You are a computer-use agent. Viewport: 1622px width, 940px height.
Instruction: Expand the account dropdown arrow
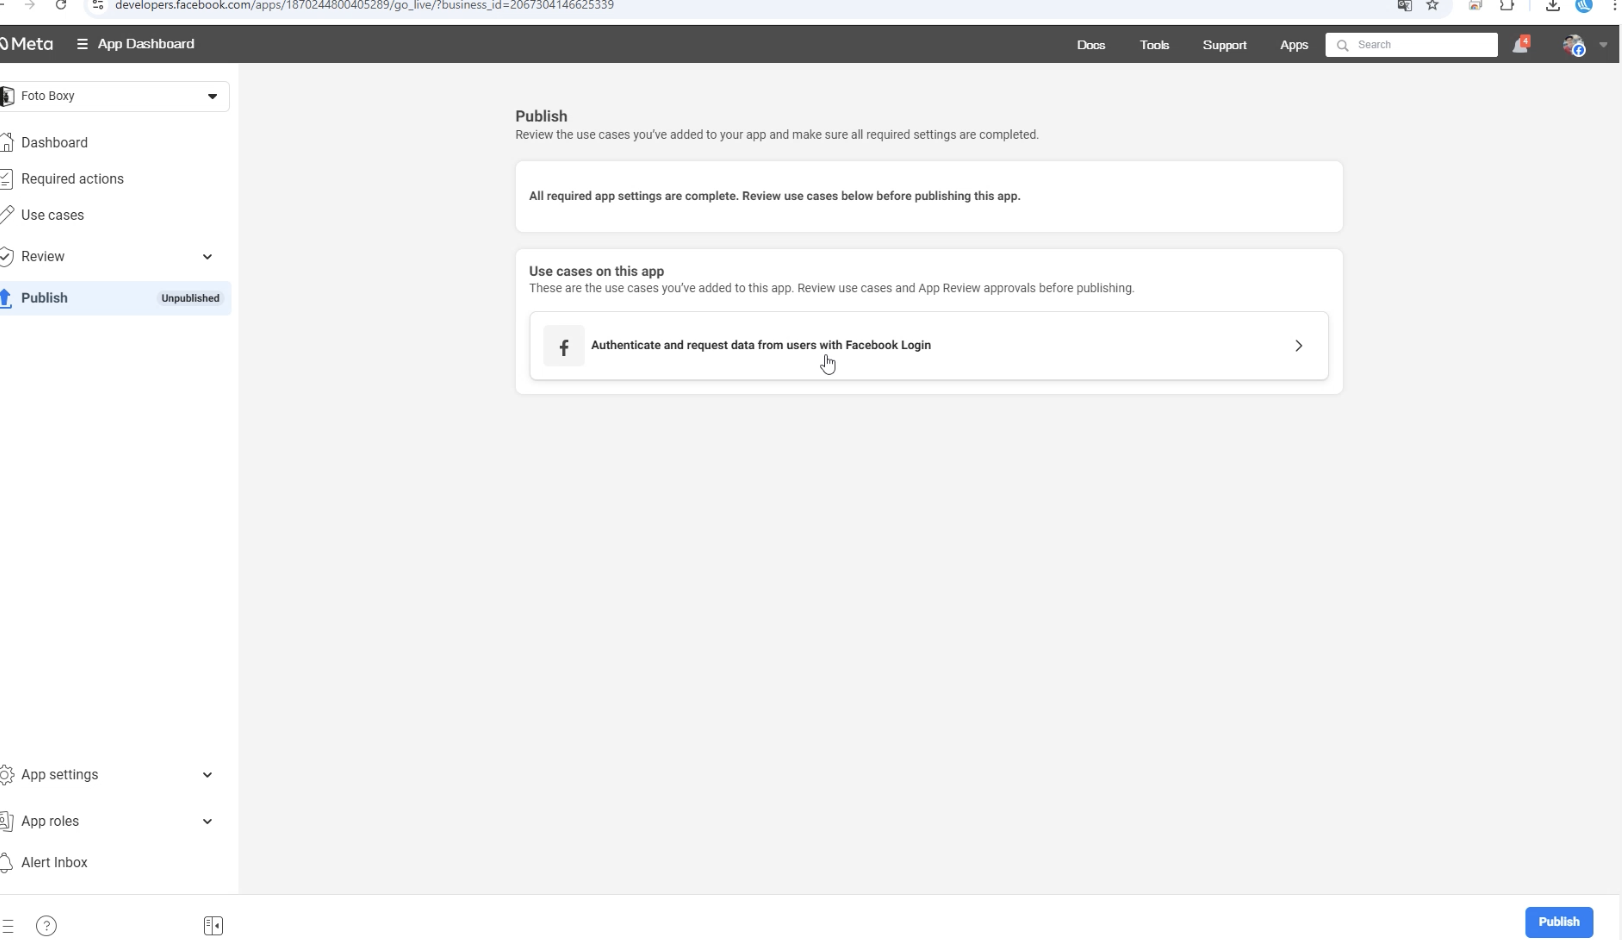pyautogui.click(x=1603, y=45)
